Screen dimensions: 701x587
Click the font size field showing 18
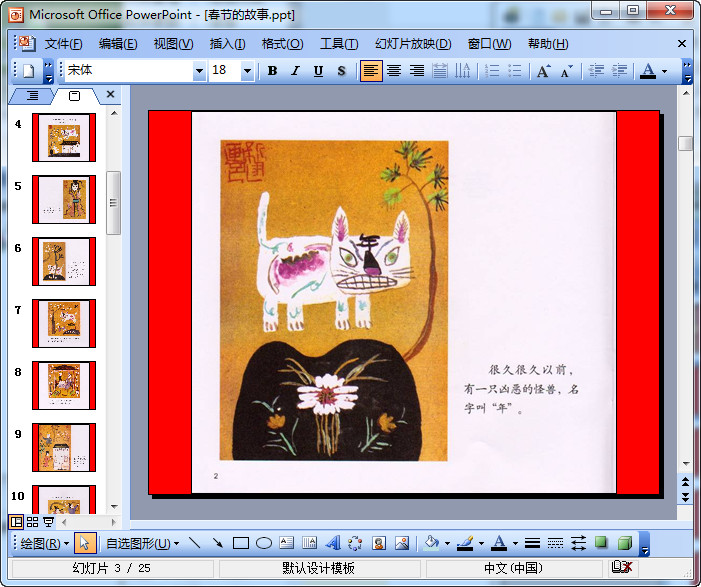tap(225, 71)
